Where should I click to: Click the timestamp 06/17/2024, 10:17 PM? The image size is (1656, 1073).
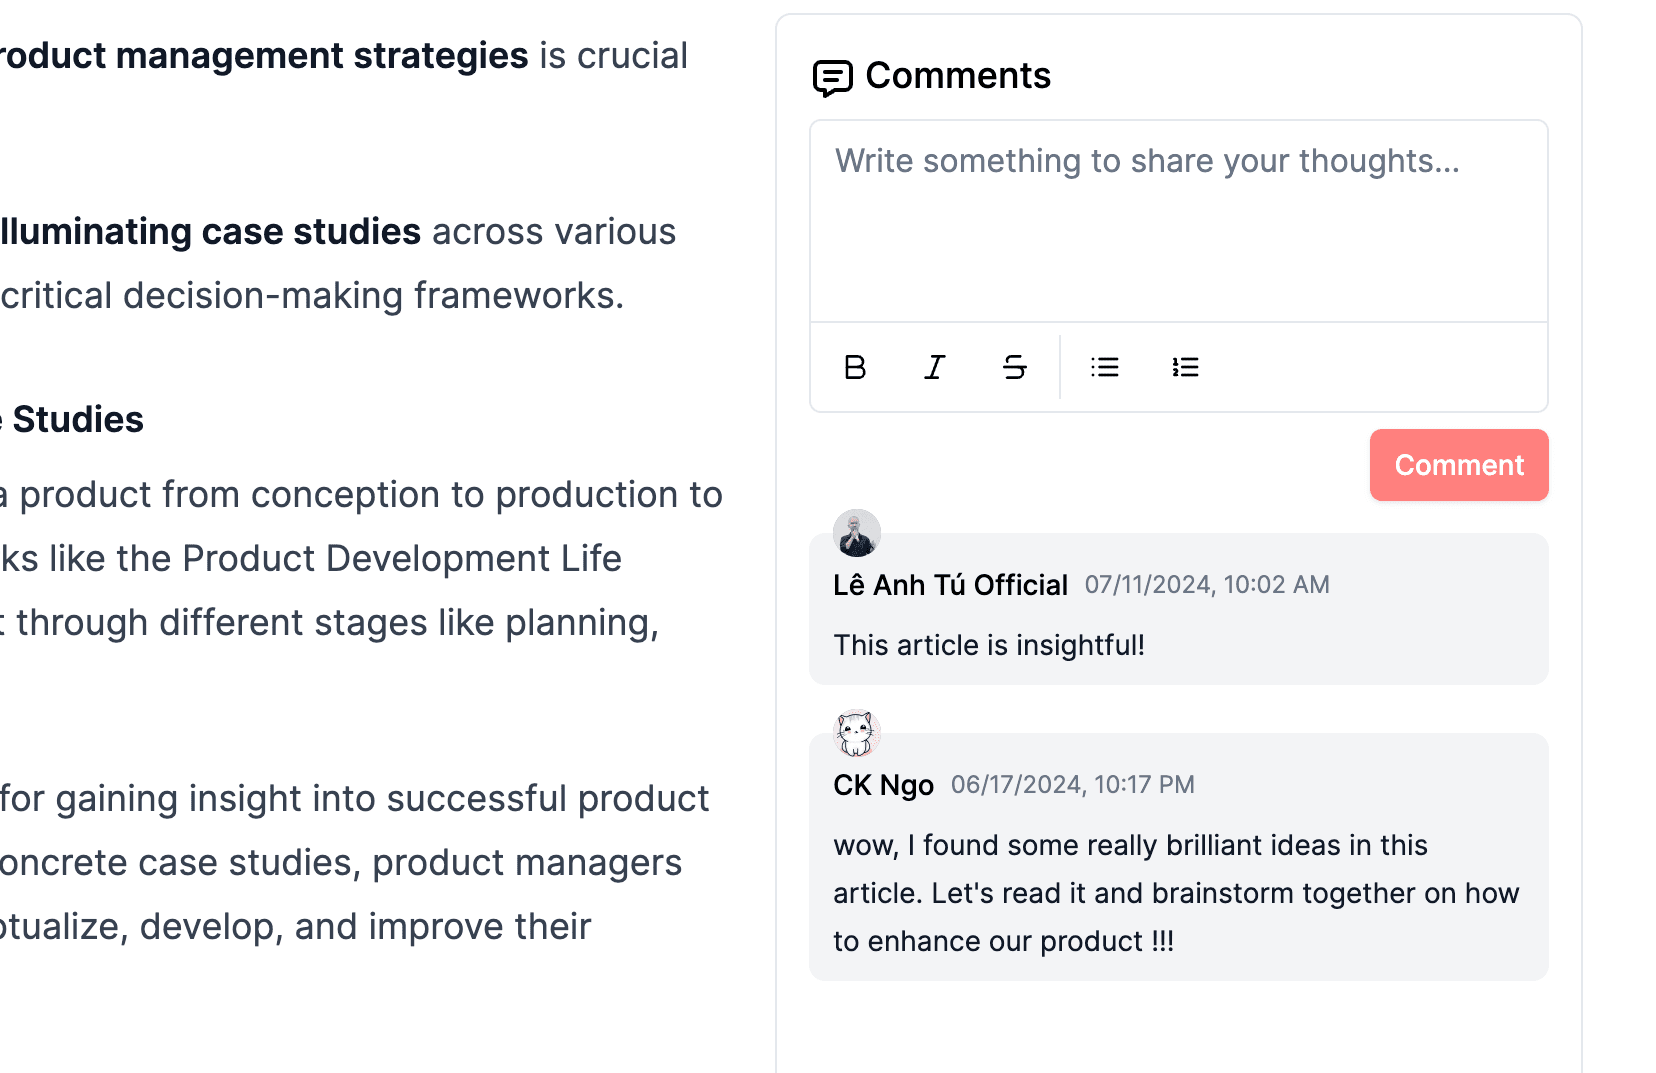tap(1074, 784)
